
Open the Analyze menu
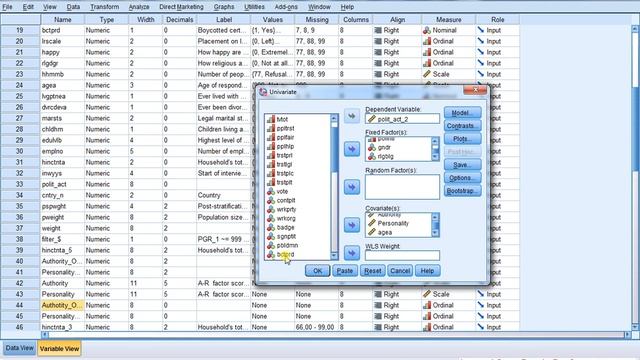[x=138, y=7]
